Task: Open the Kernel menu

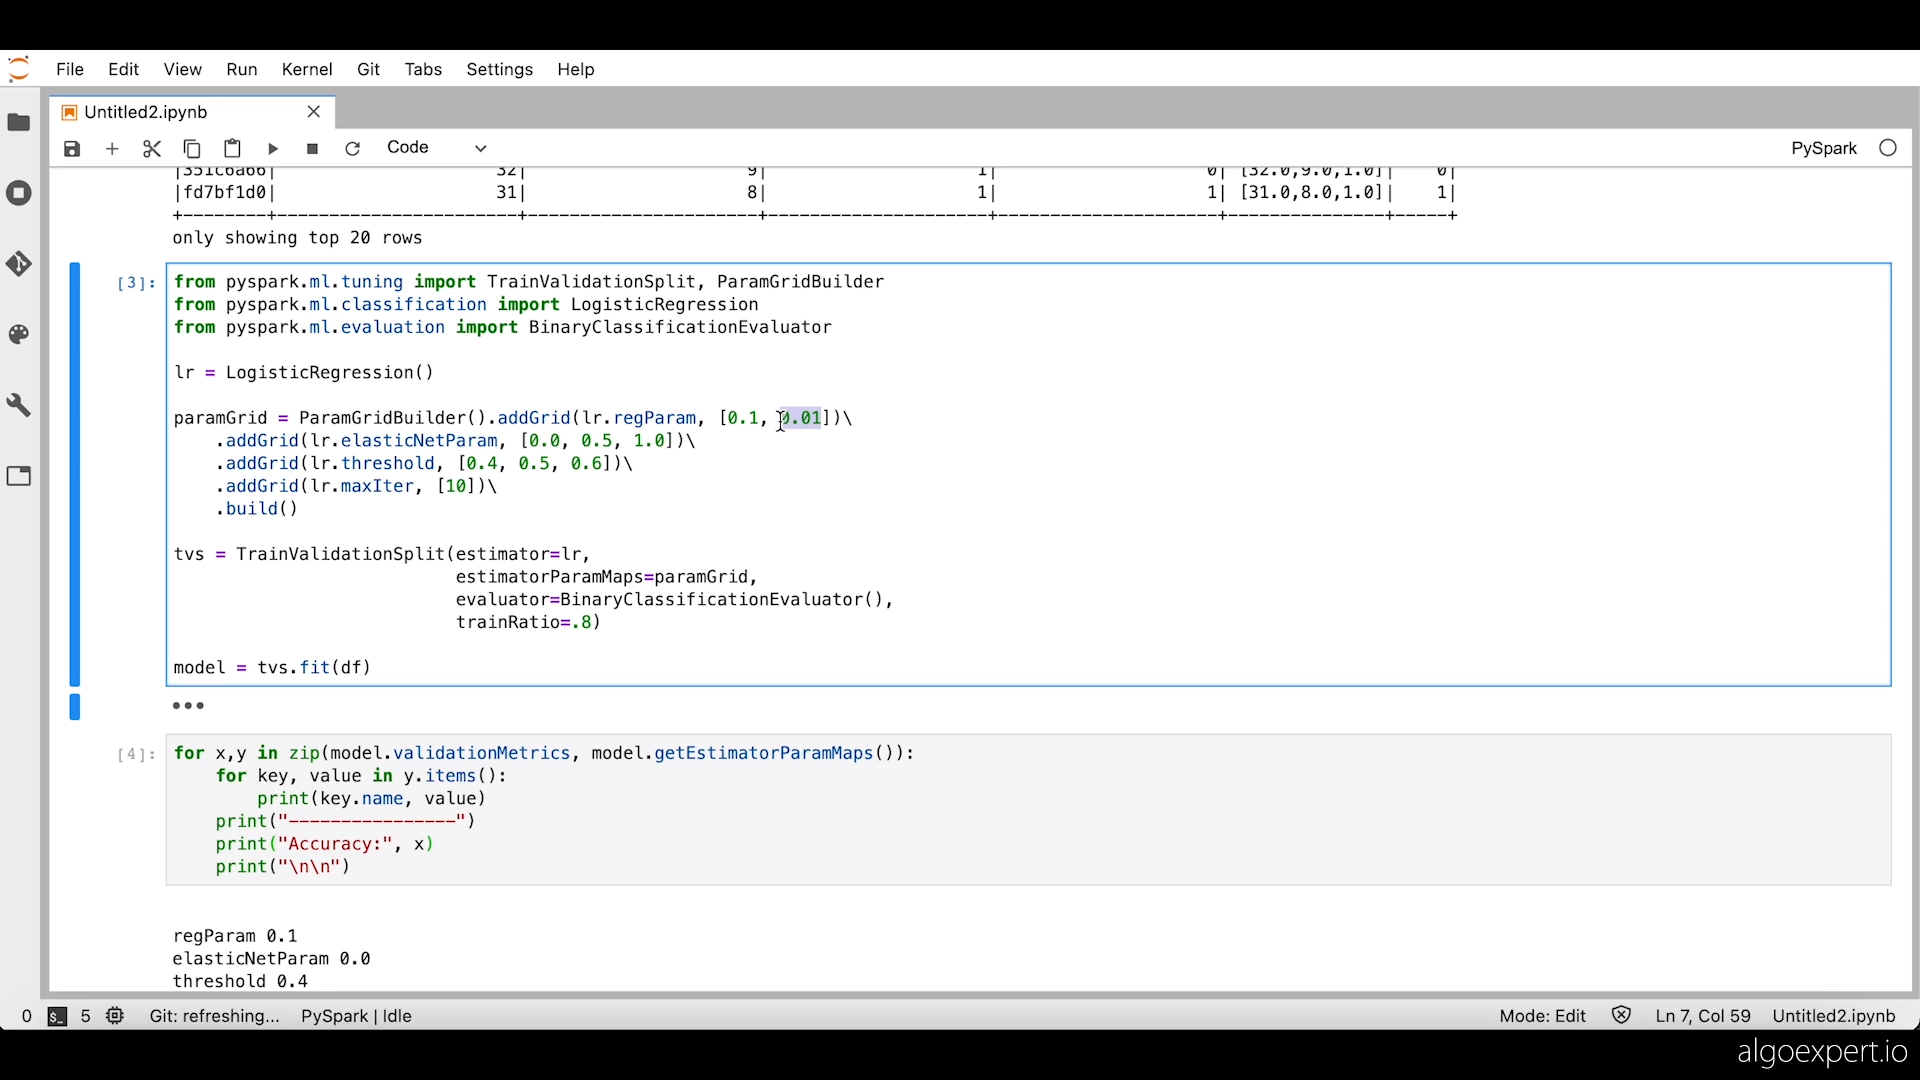Action: 307,69
